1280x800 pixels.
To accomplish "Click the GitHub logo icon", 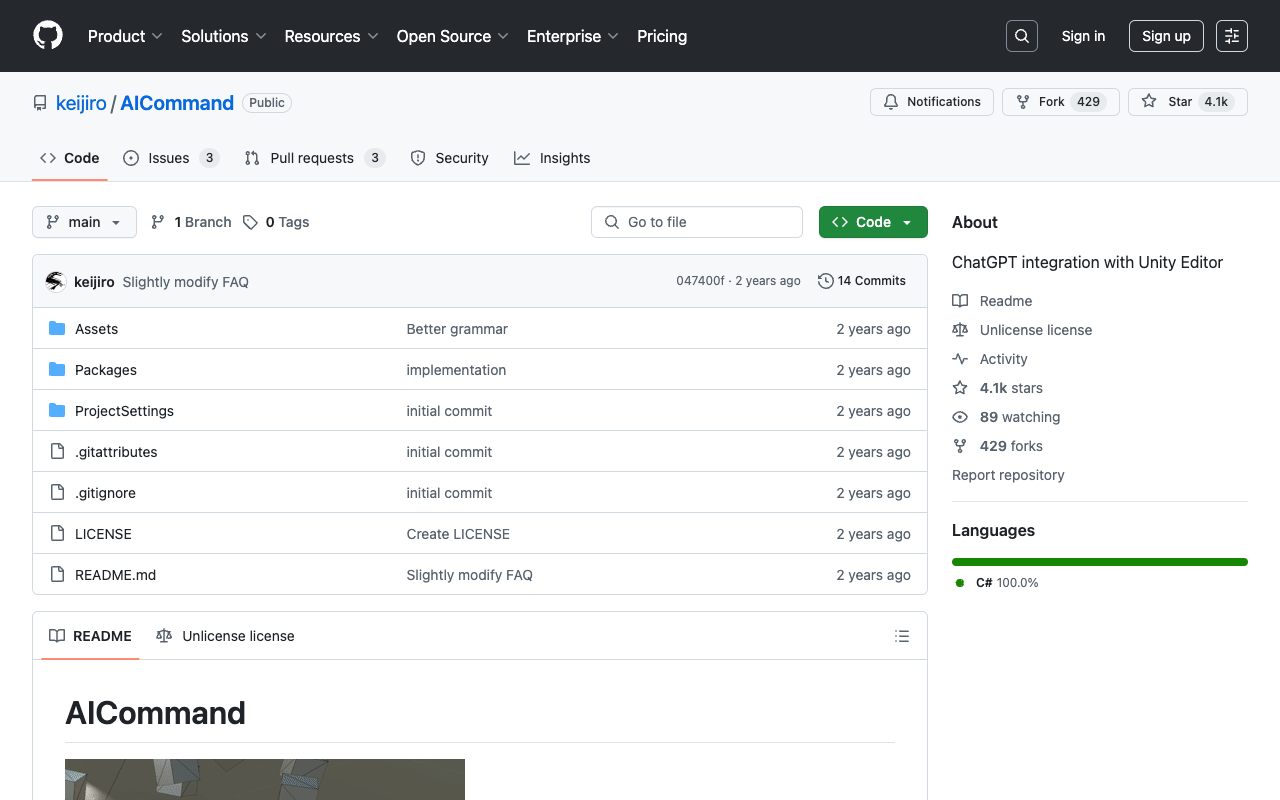I will pyautogui.click(x=48, y=36).
